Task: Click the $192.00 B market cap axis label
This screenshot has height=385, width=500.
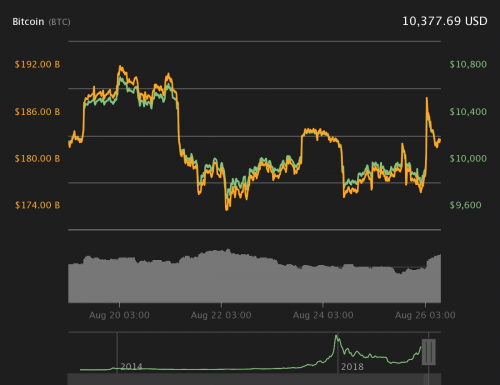Action: coord(37,64)
